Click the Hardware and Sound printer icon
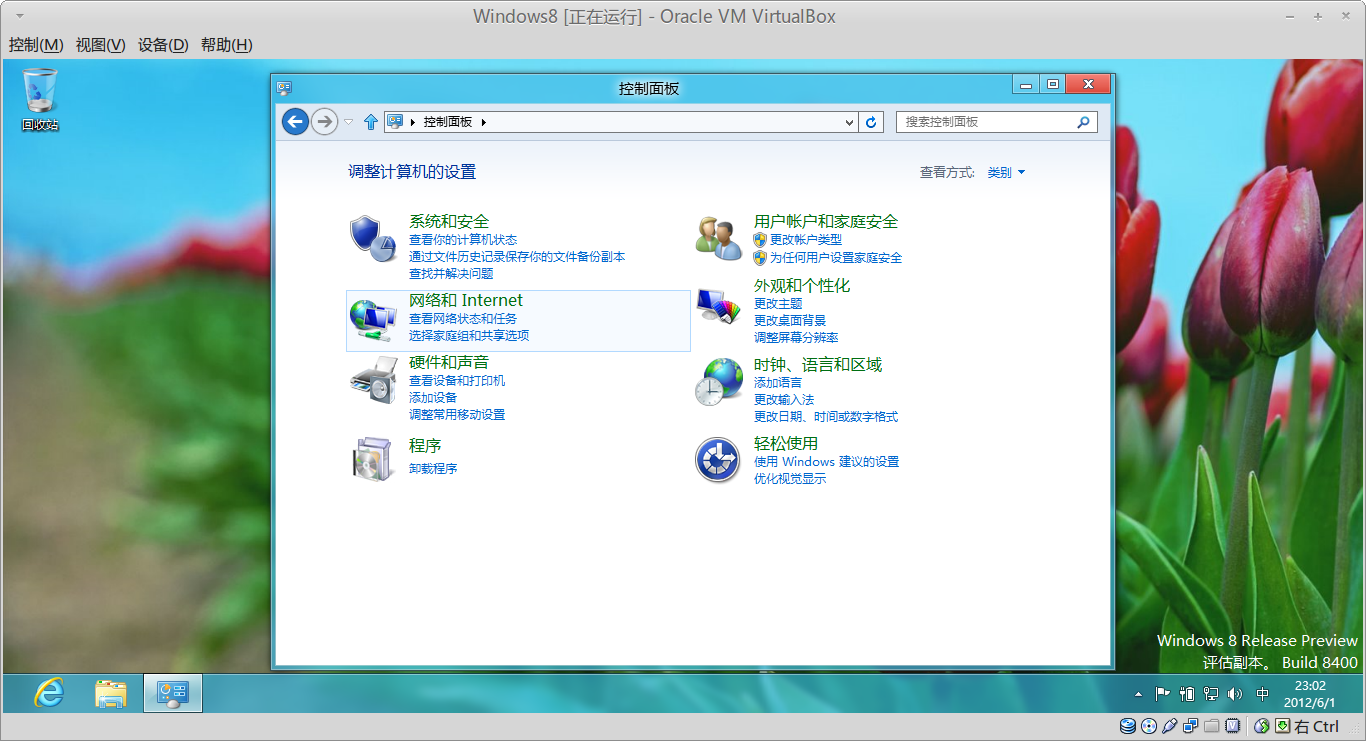The width and height of the screenshot is (1366, 741). (x=373, y=381)
